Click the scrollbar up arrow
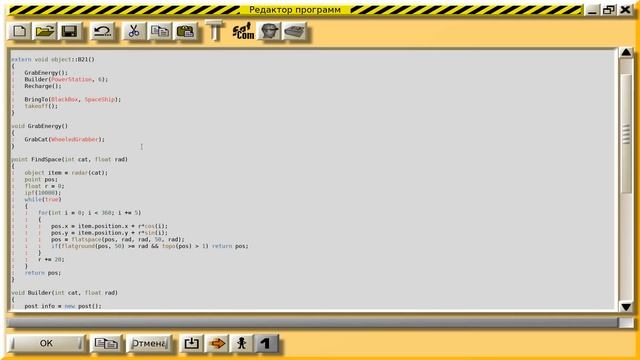The width and height of the screenshot is (640, 360). coord(626,53)
